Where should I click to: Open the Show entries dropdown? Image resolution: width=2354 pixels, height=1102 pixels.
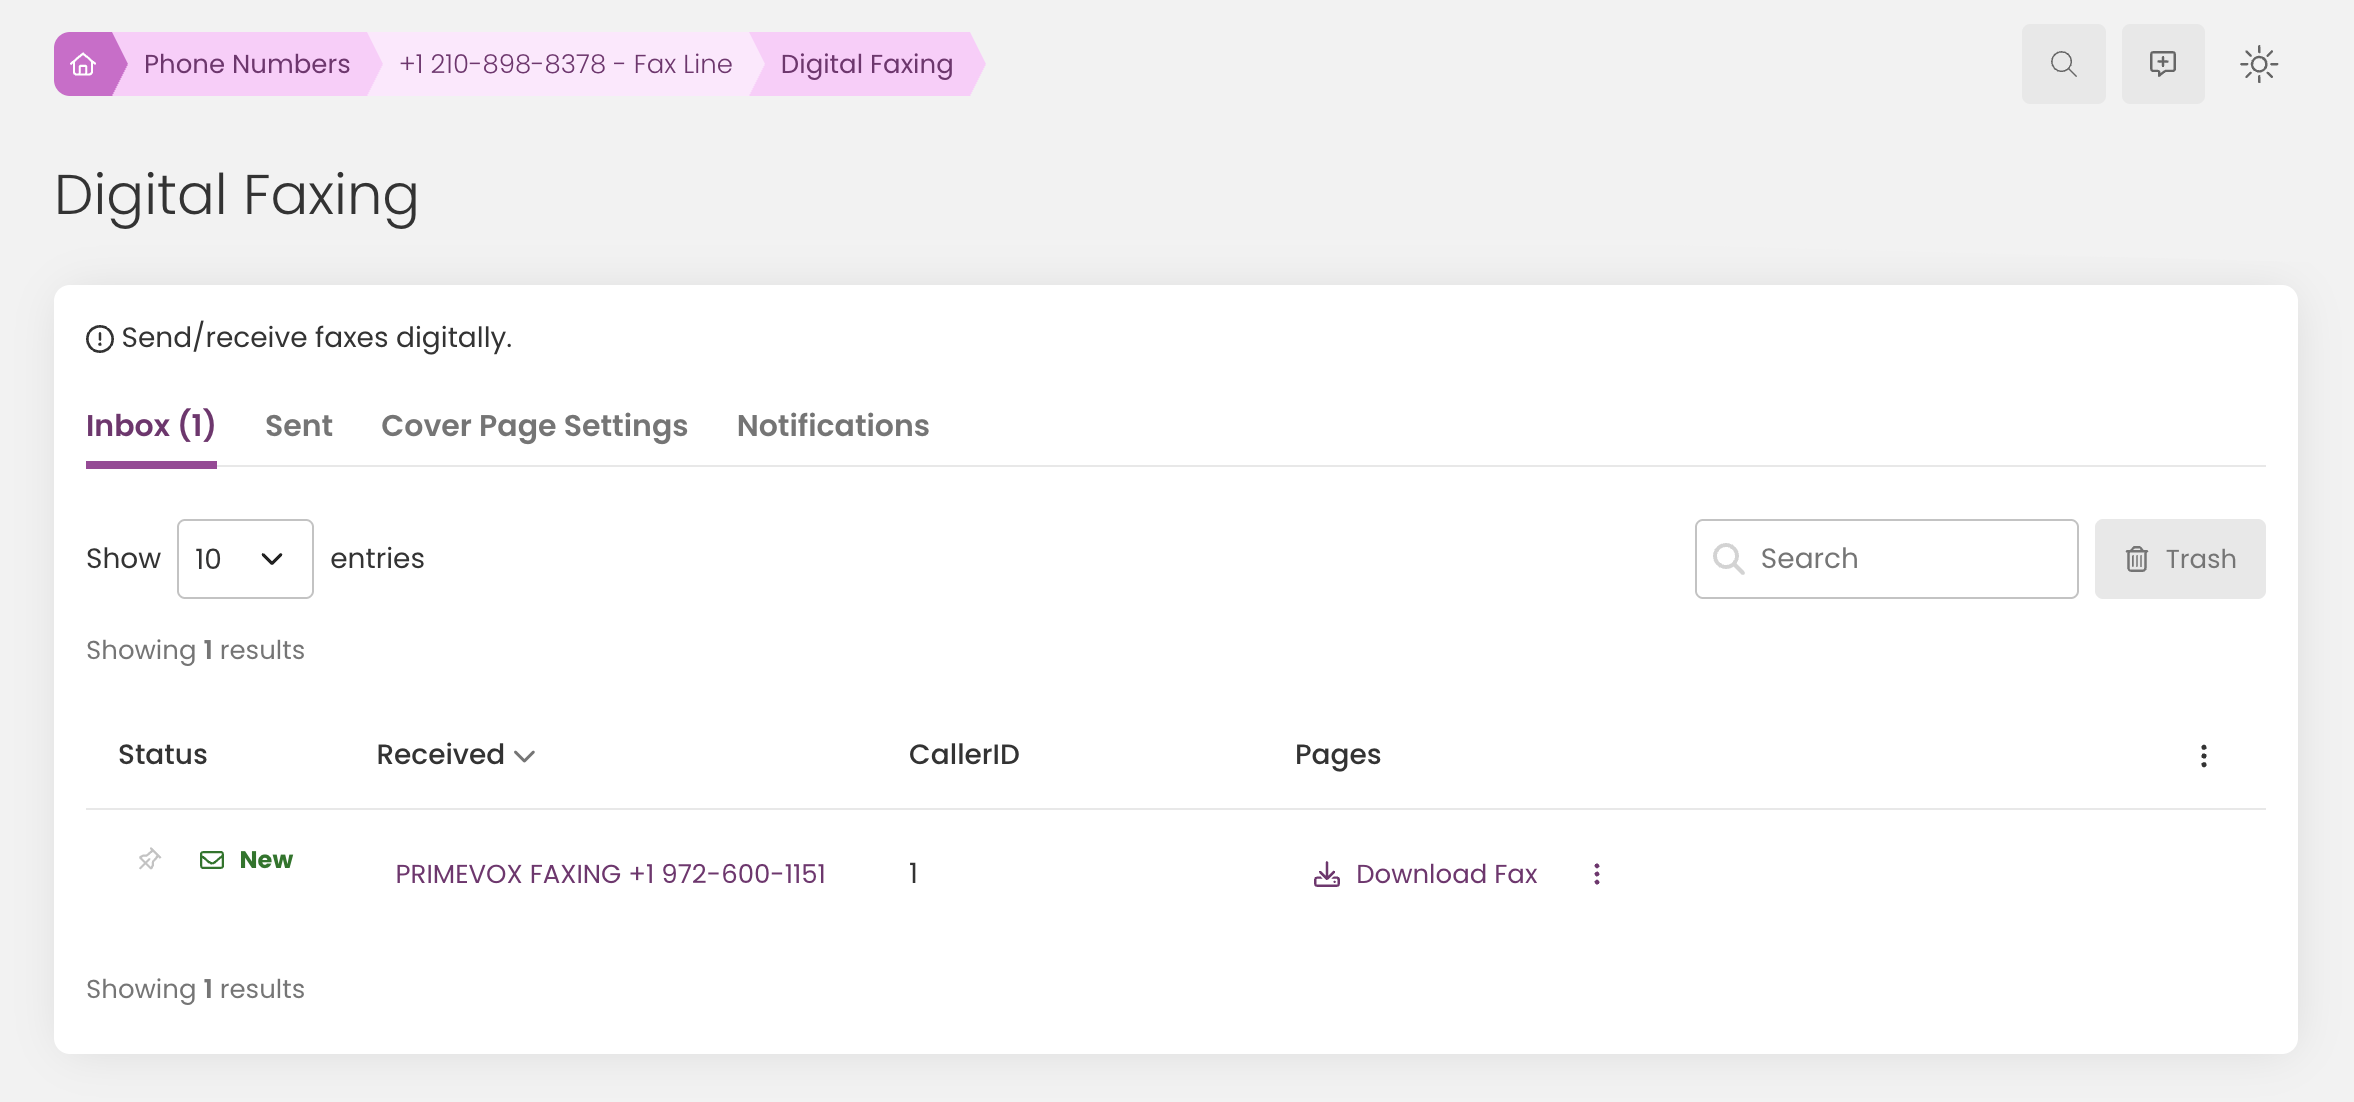[x=244, y=558]
